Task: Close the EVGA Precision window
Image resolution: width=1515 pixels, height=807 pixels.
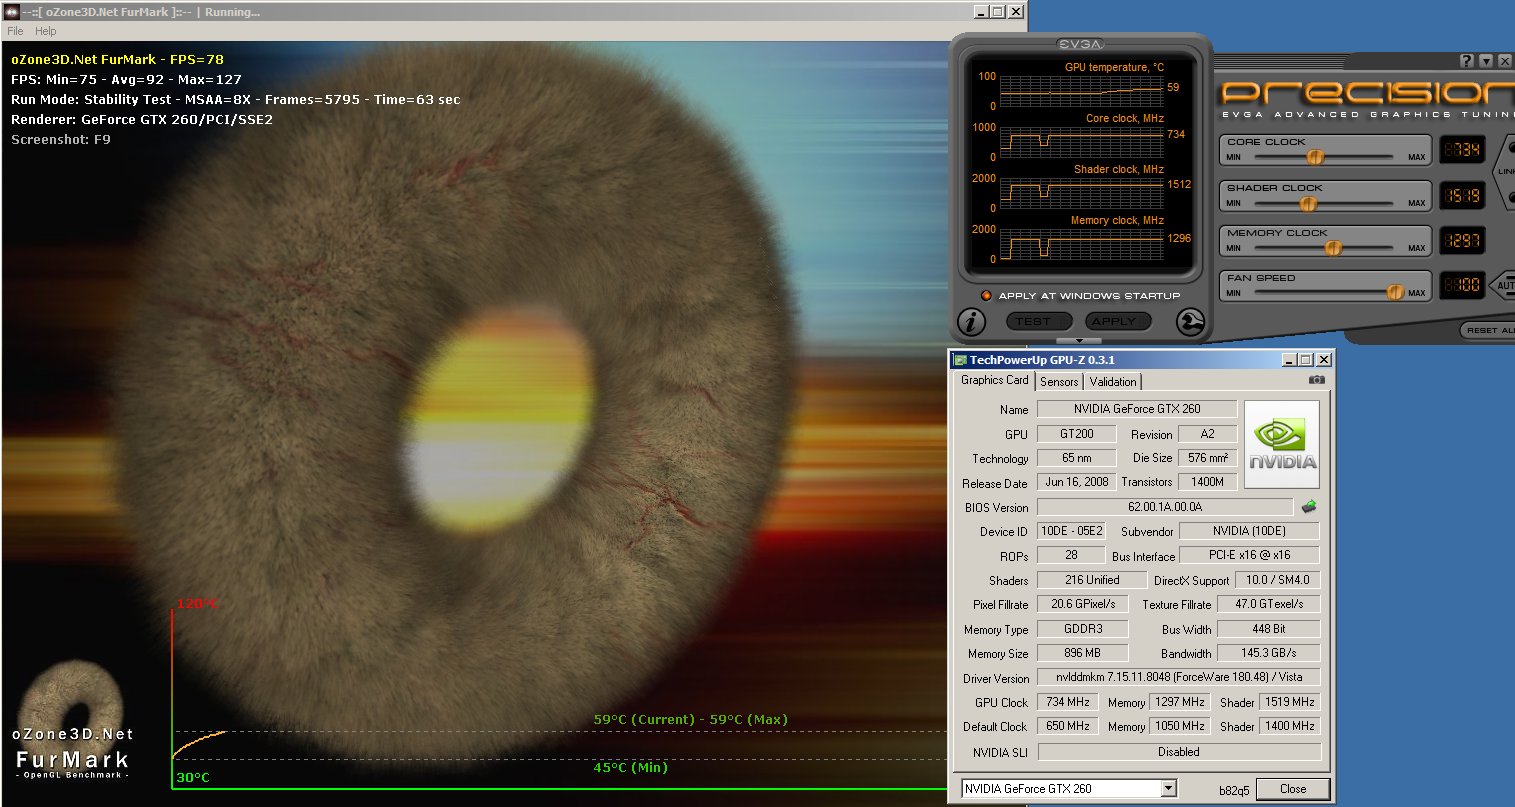Action: (1505, 62)
